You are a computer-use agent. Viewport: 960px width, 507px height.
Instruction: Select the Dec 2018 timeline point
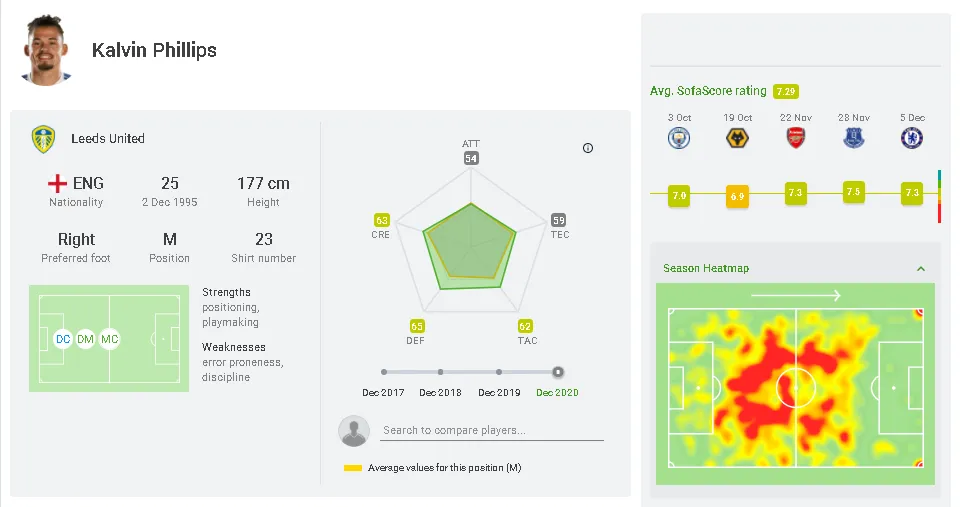[x=441, y=371]
